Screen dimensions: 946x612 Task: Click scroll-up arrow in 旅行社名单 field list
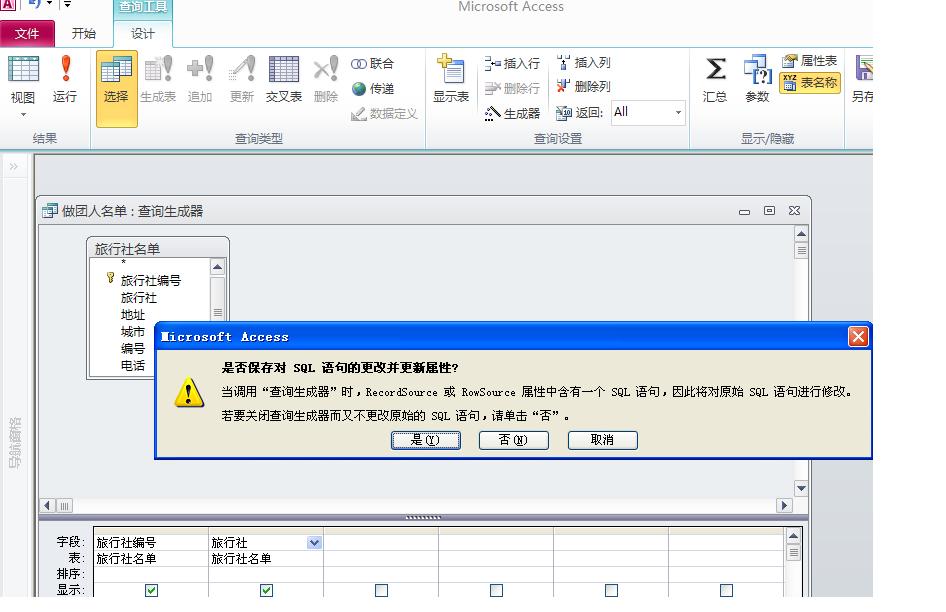point(217,266)
